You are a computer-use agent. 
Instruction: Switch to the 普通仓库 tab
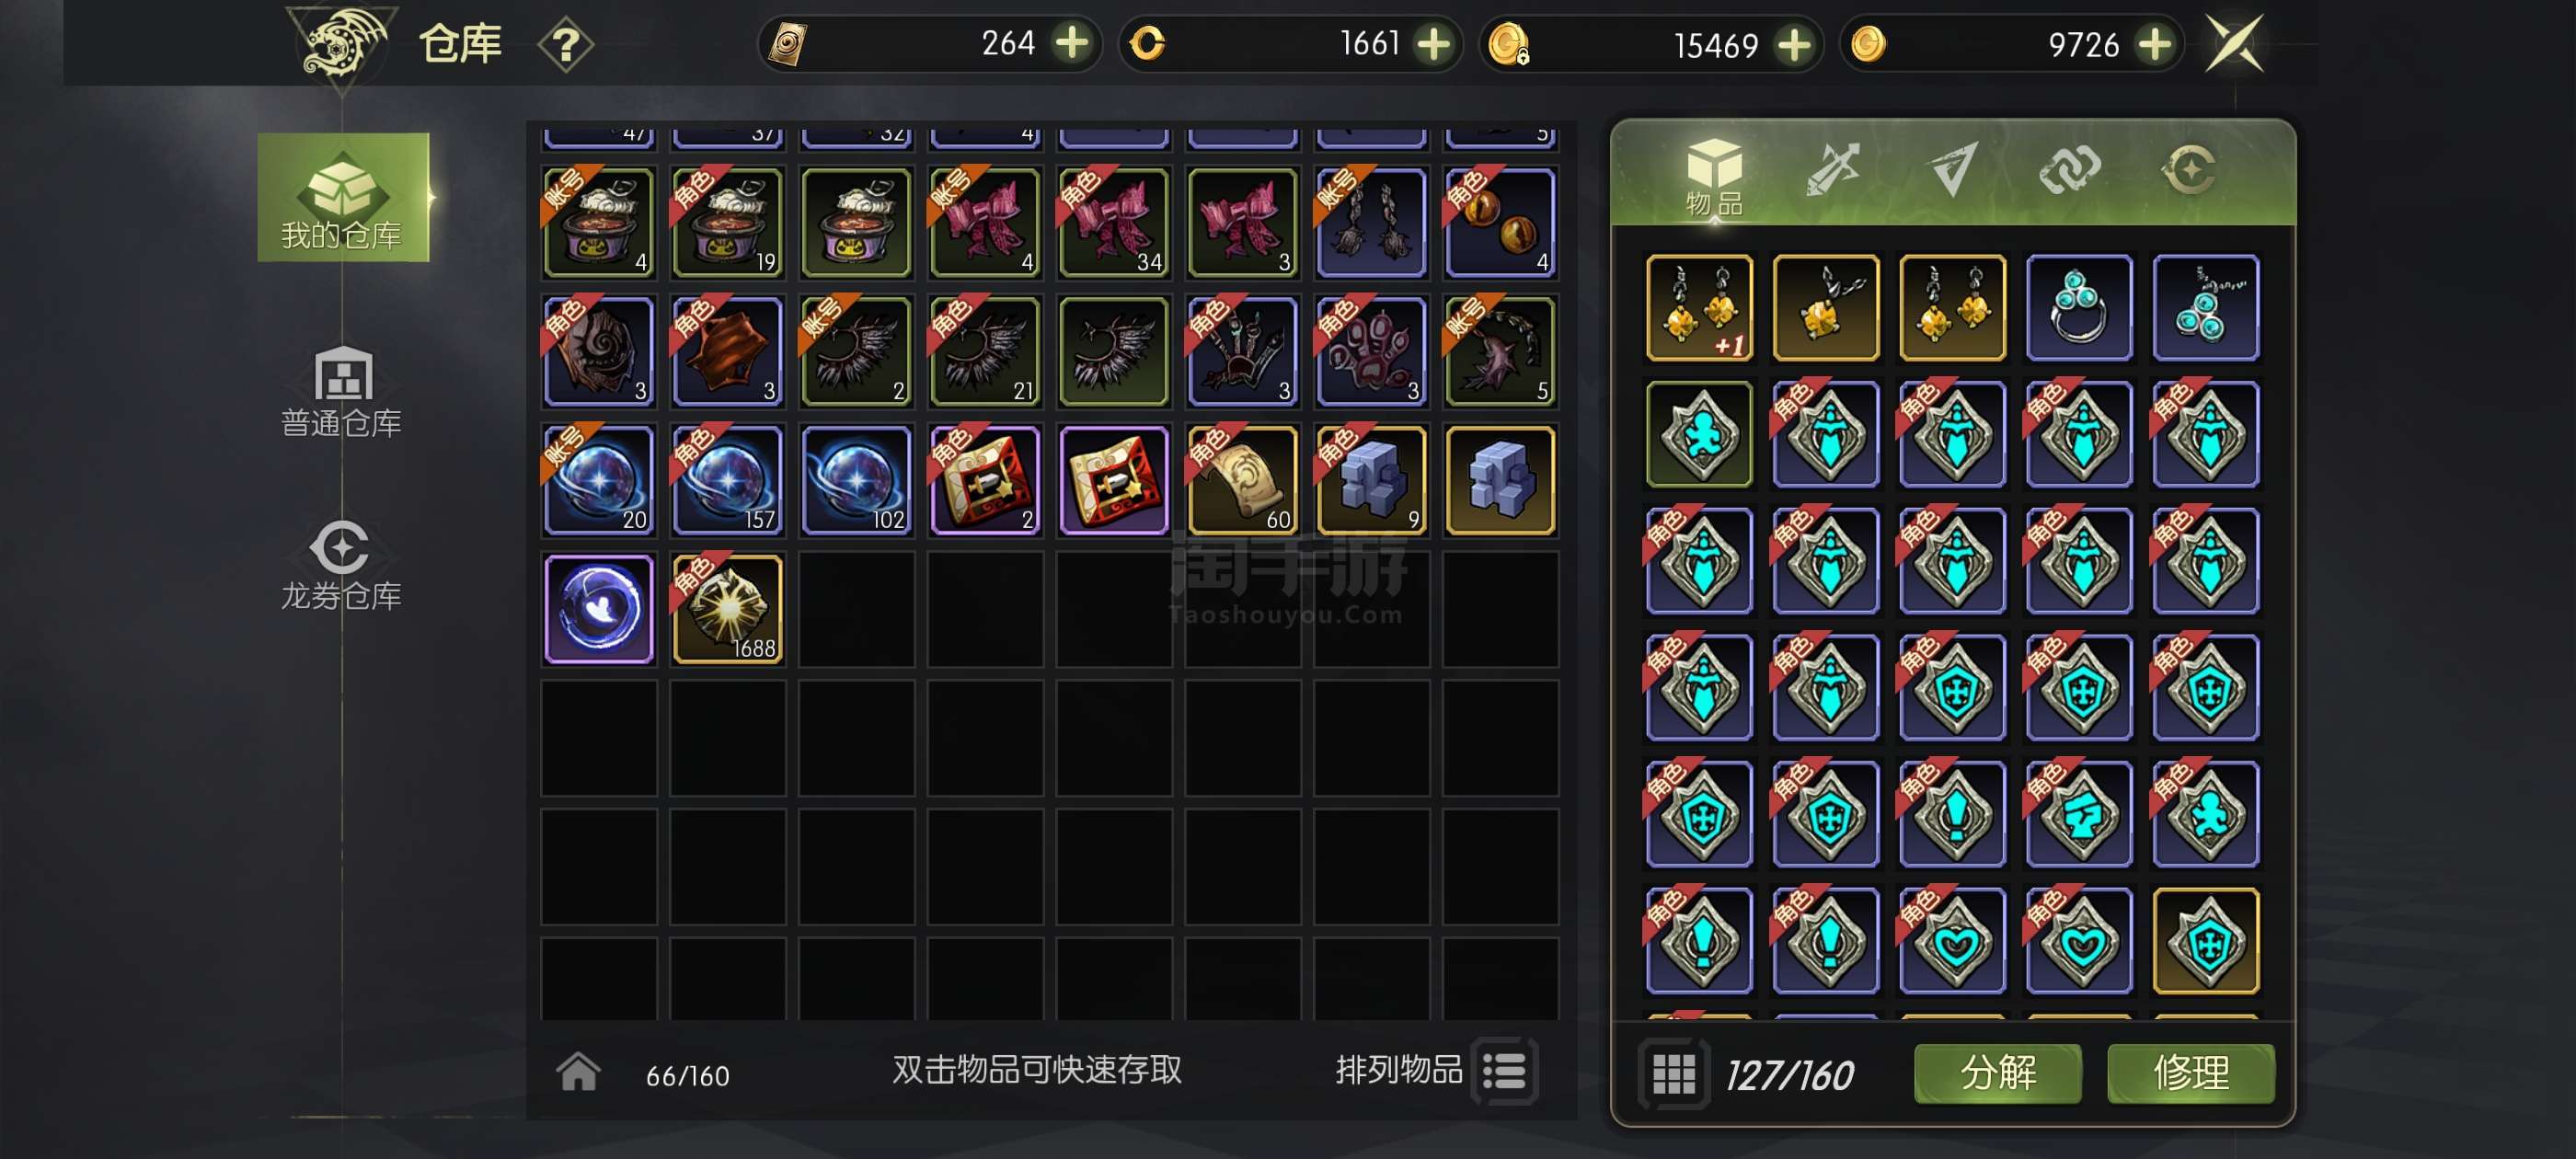click(342, 391)
